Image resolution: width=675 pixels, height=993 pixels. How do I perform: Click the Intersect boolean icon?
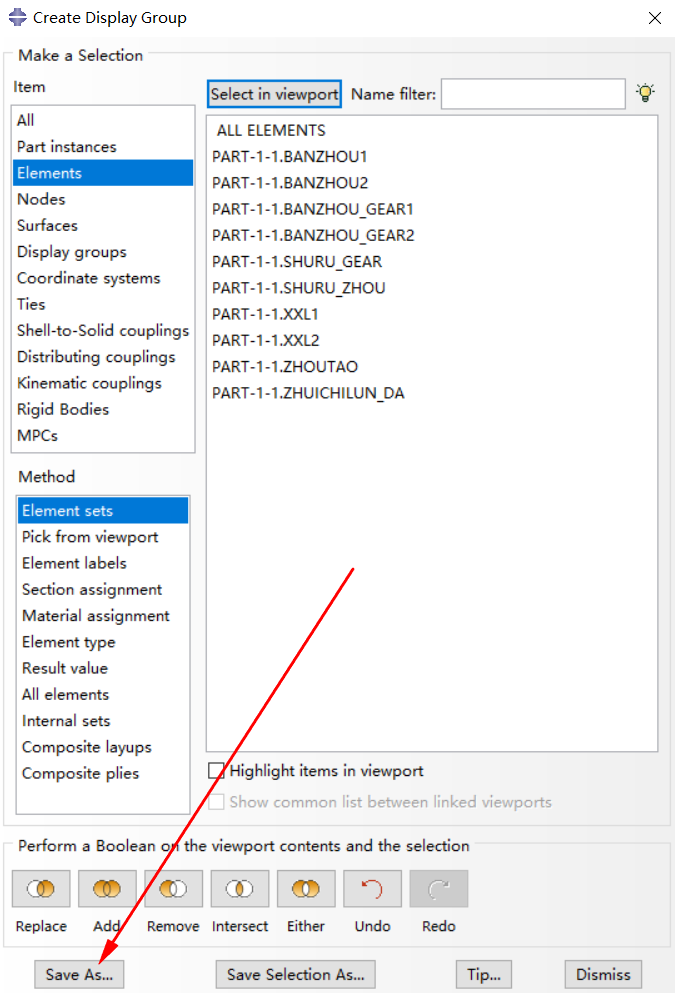[240, 889]
